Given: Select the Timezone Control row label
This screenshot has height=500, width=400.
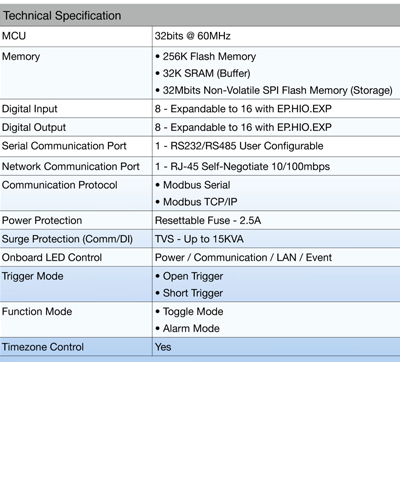Looking at the screenshot, I should point(43,347).
